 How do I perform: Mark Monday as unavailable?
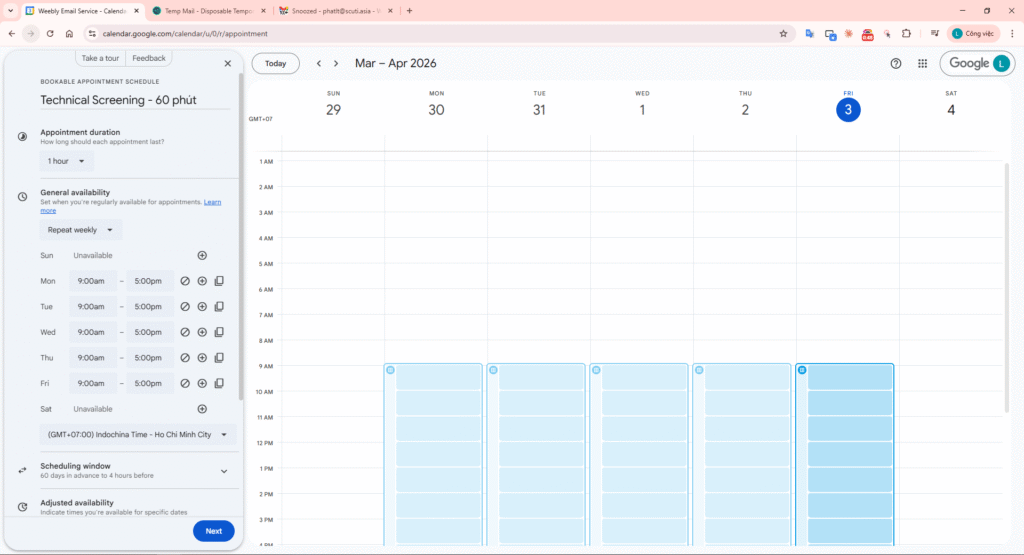coord(185,281)
